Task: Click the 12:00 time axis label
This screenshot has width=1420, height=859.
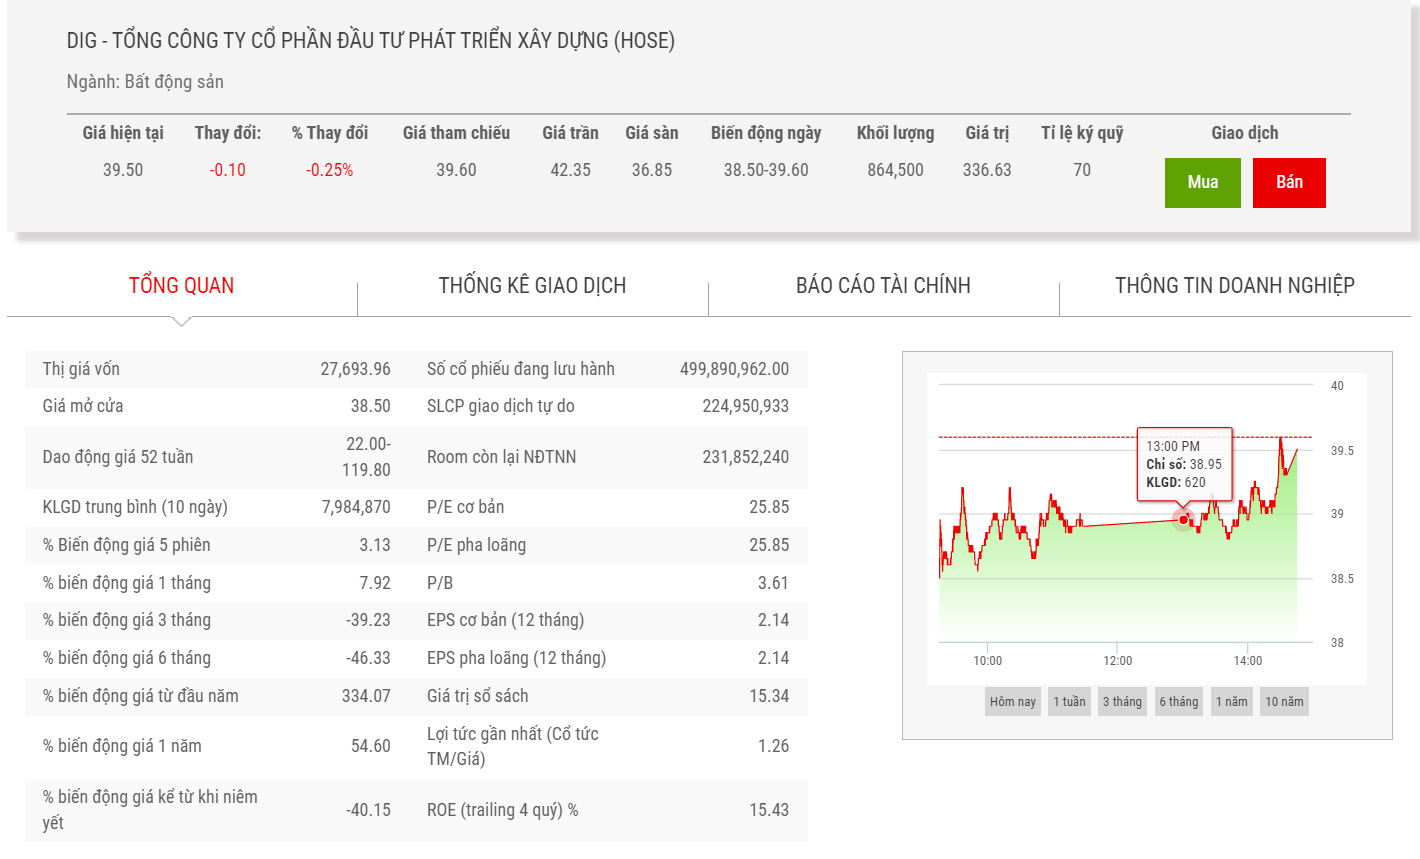Action: (1118, 661)
